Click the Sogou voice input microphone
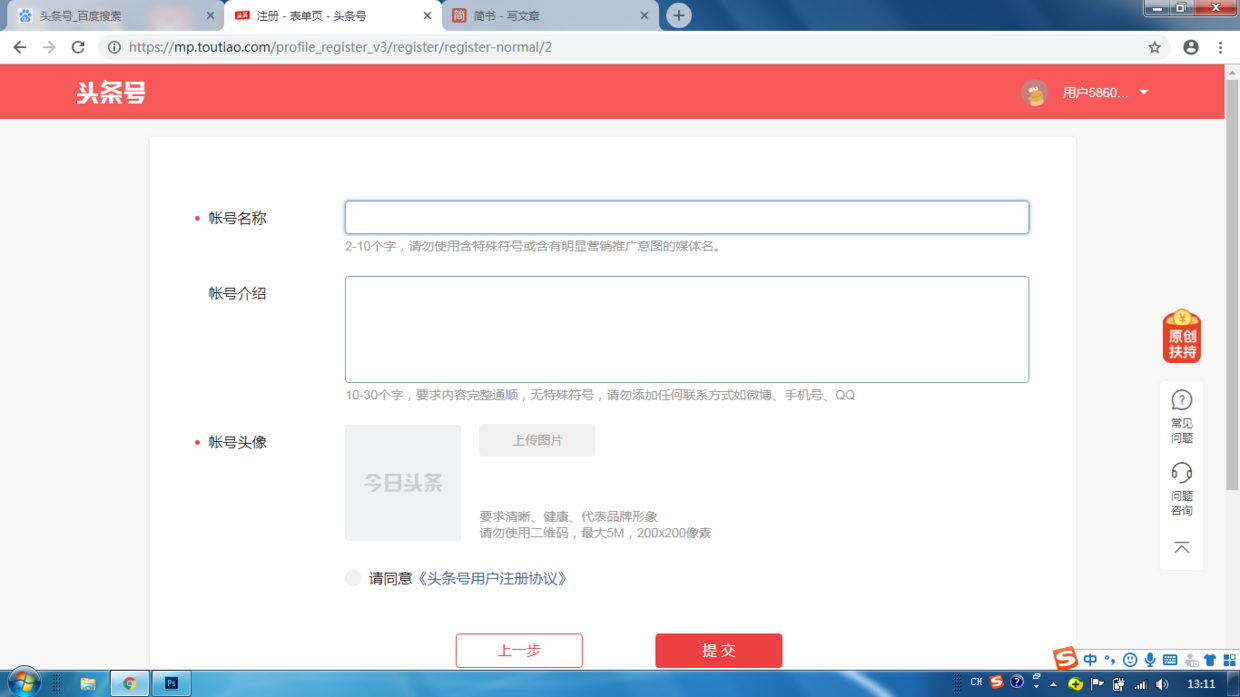Image resolution: width=1240 pixels, height=697 pixels. 1150,660
